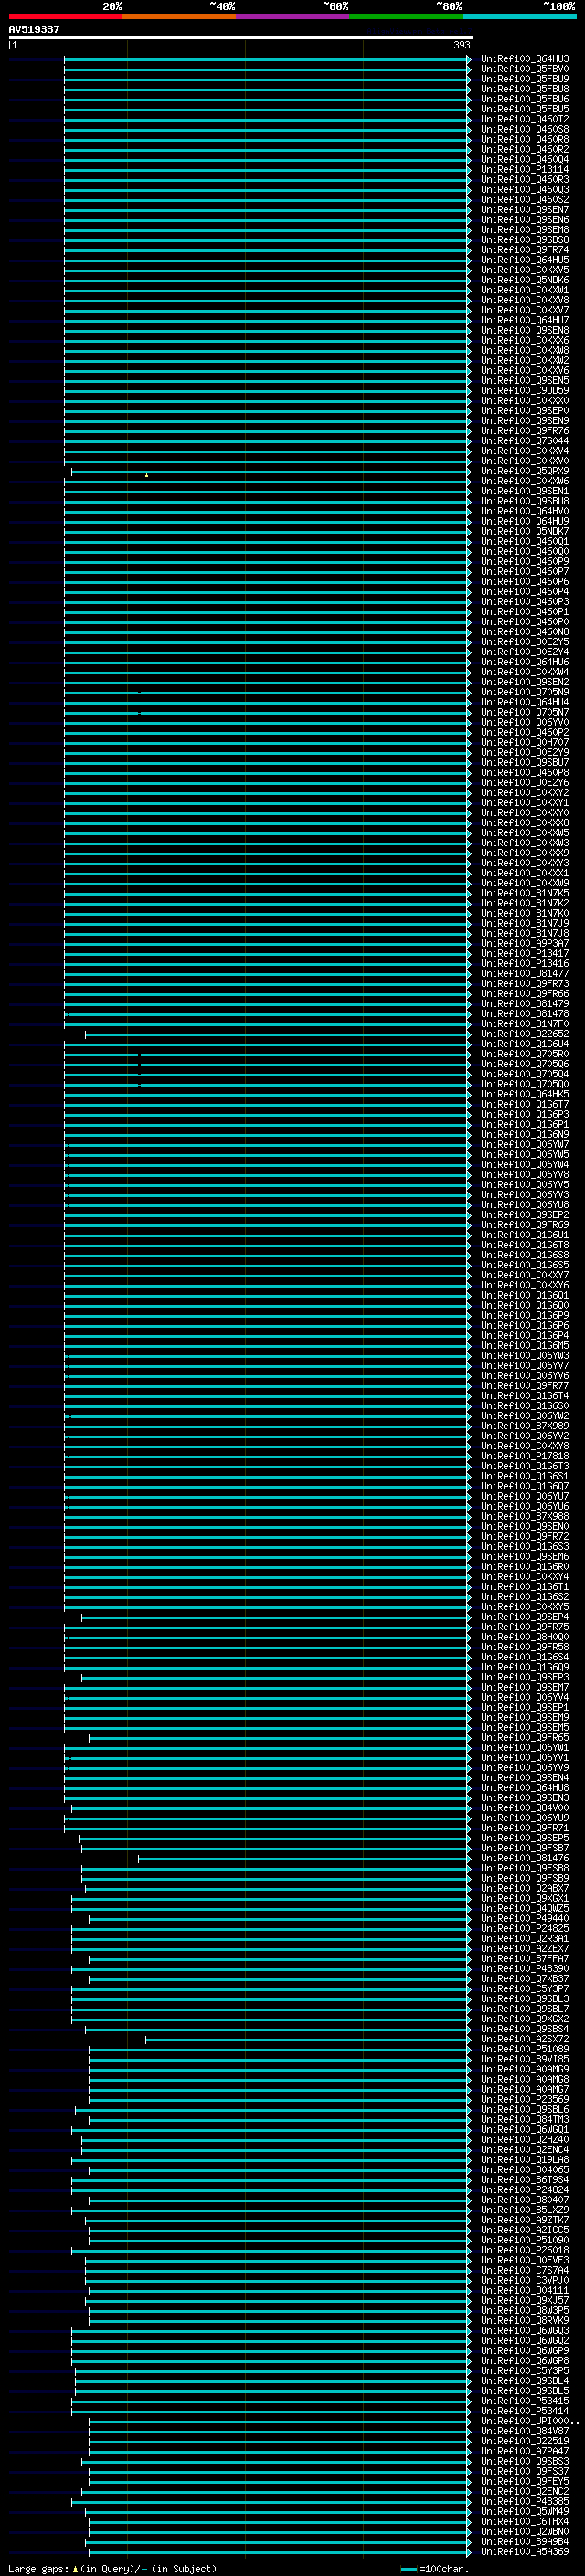Click arrowhead at end of UniRef100_C0KXV8 bar
The height and width of the screenshot is (2576, 585).
[469, 300]
